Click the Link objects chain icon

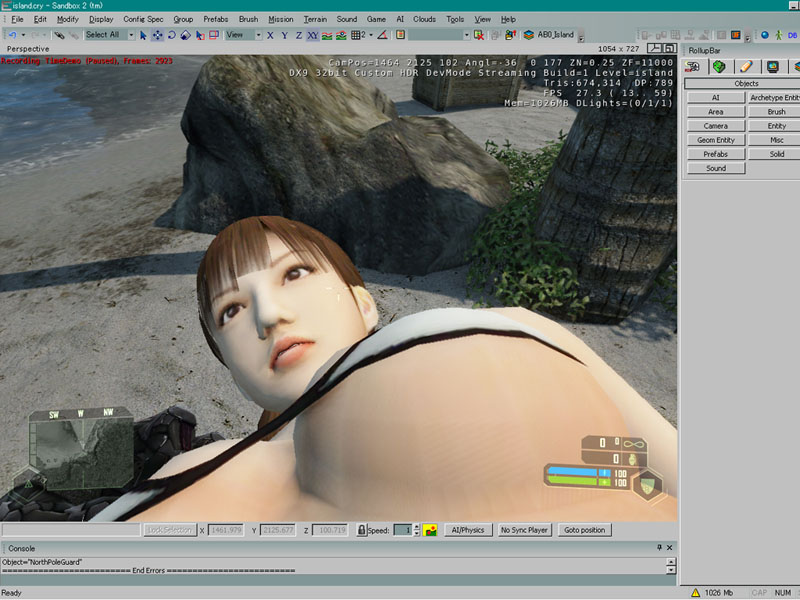[59, 35]
